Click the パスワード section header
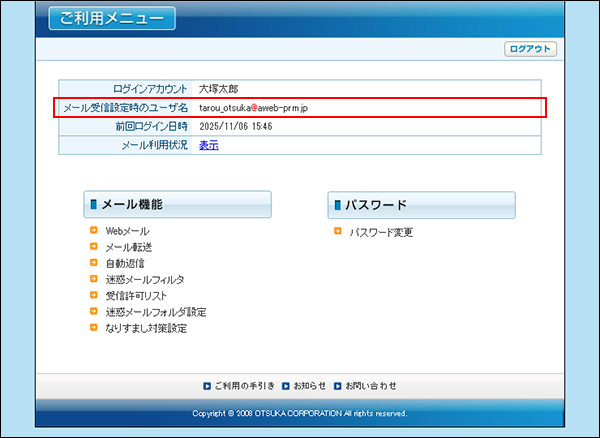The height and width of the screenshot is (438, 600). tap(421, 205)
